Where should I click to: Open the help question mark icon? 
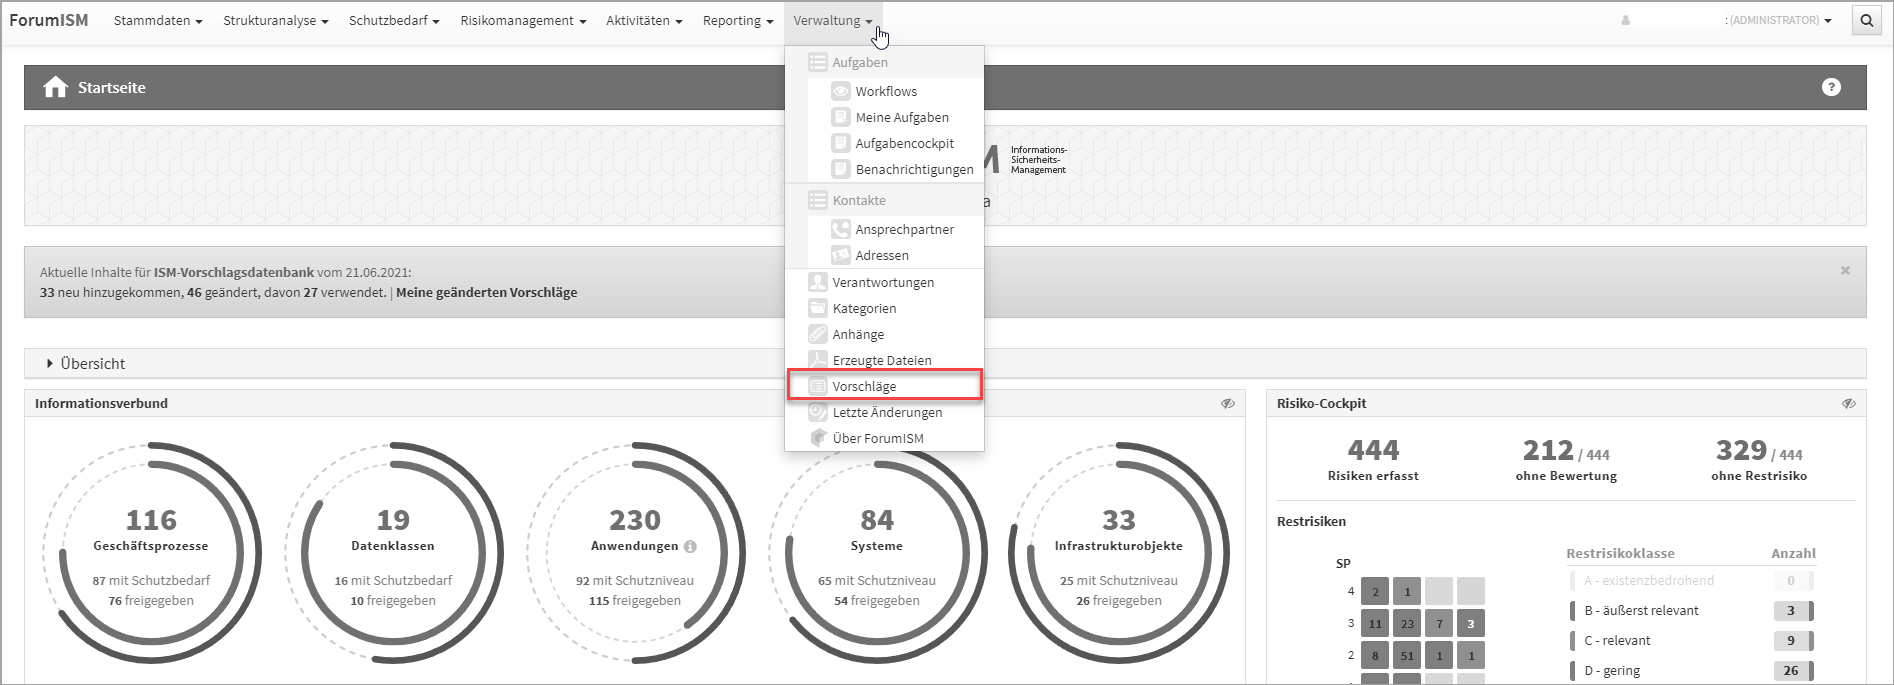point(1831,87)
